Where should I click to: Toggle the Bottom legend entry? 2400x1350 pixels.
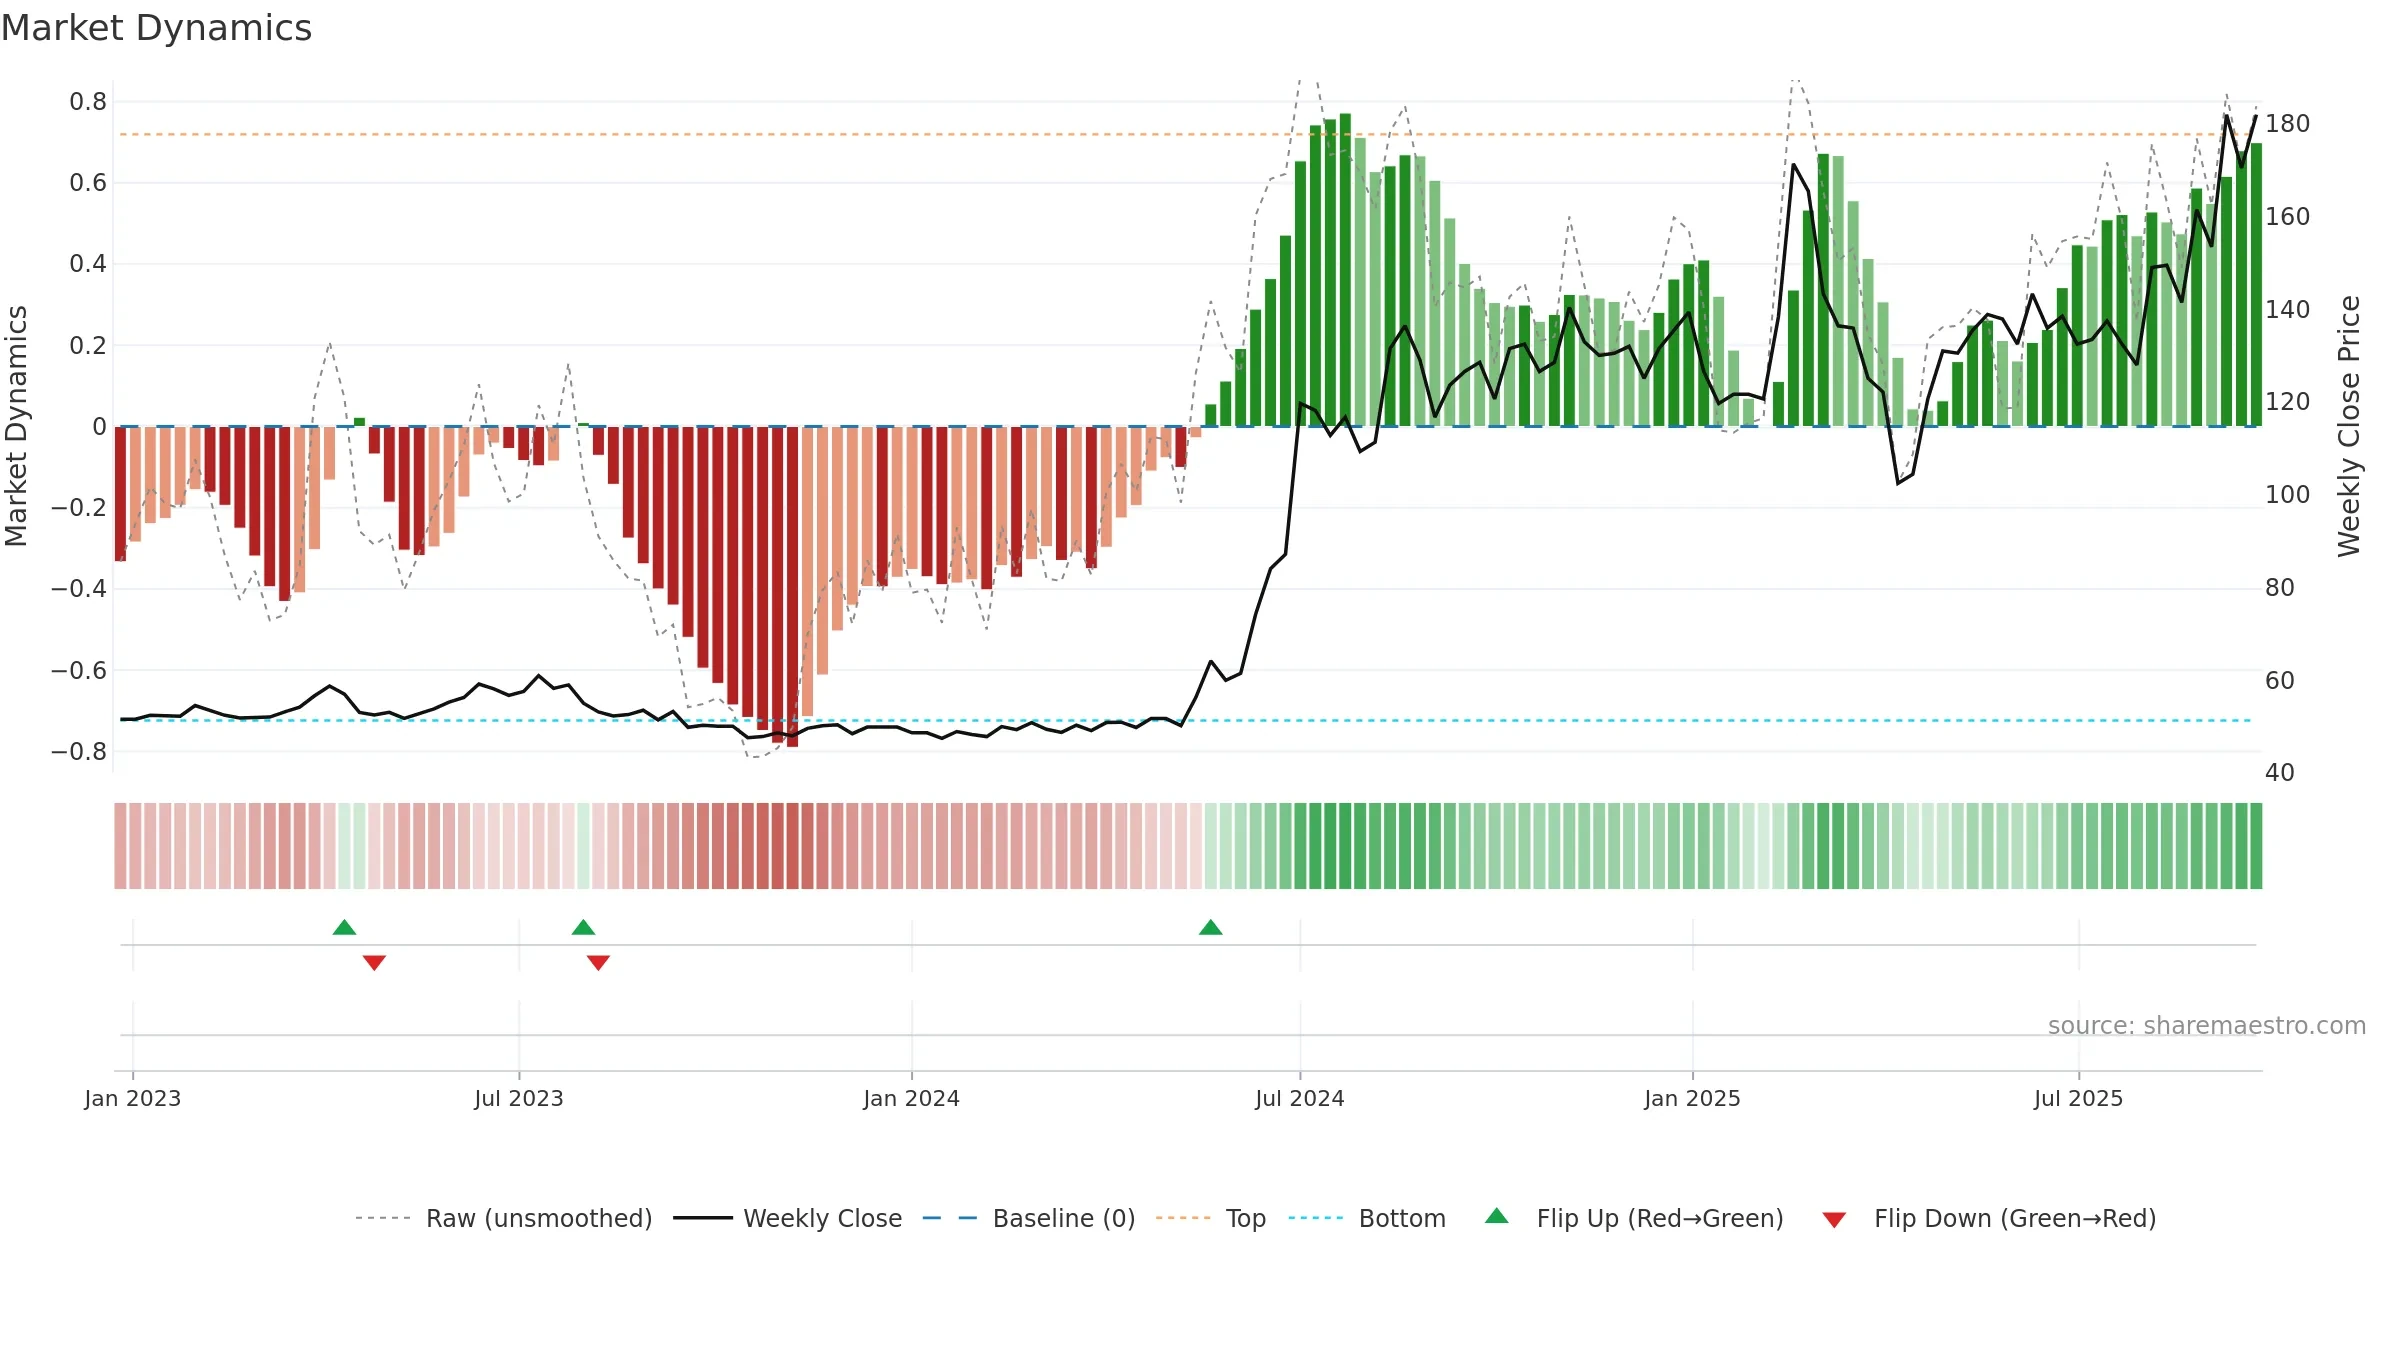(1367, 1218)
